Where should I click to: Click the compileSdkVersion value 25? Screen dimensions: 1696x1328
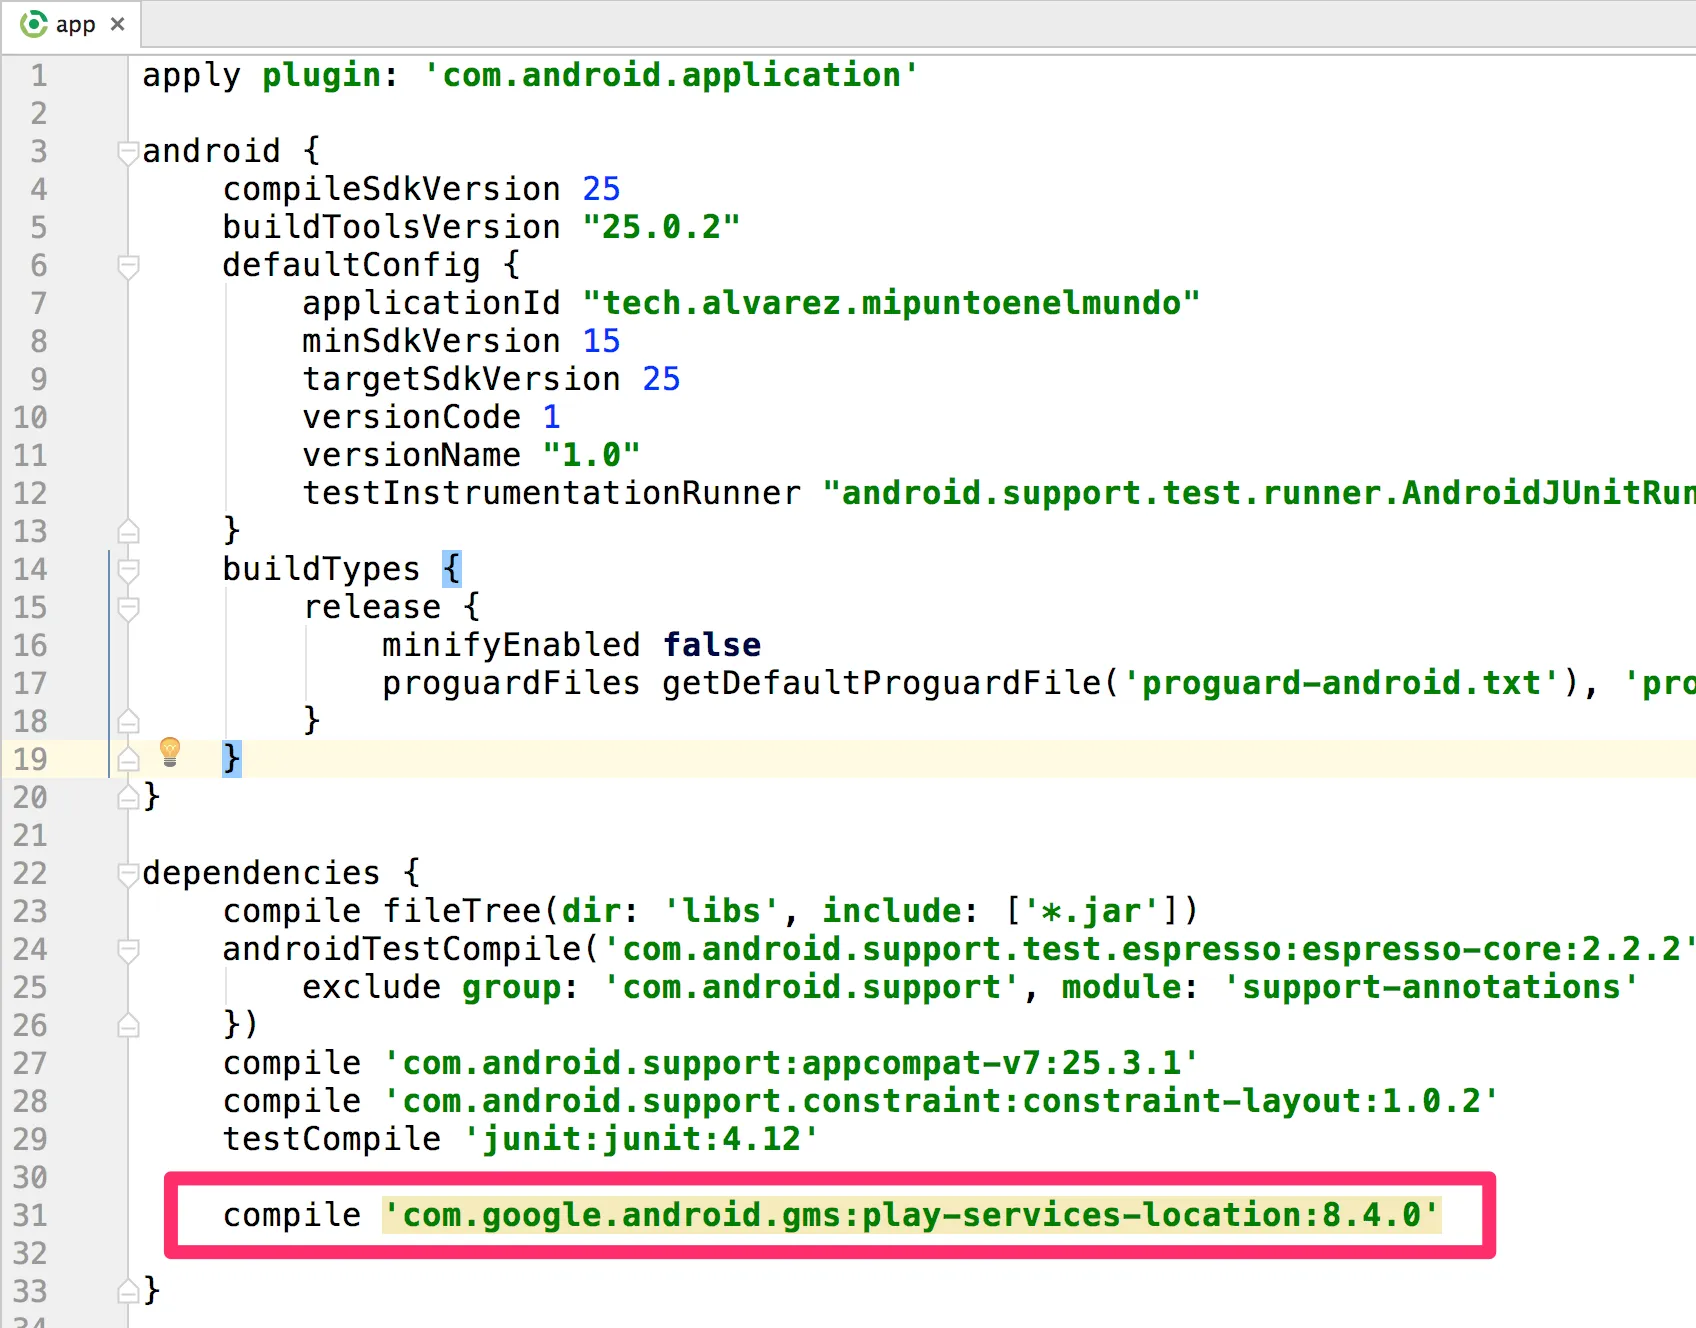coord(601,189)
